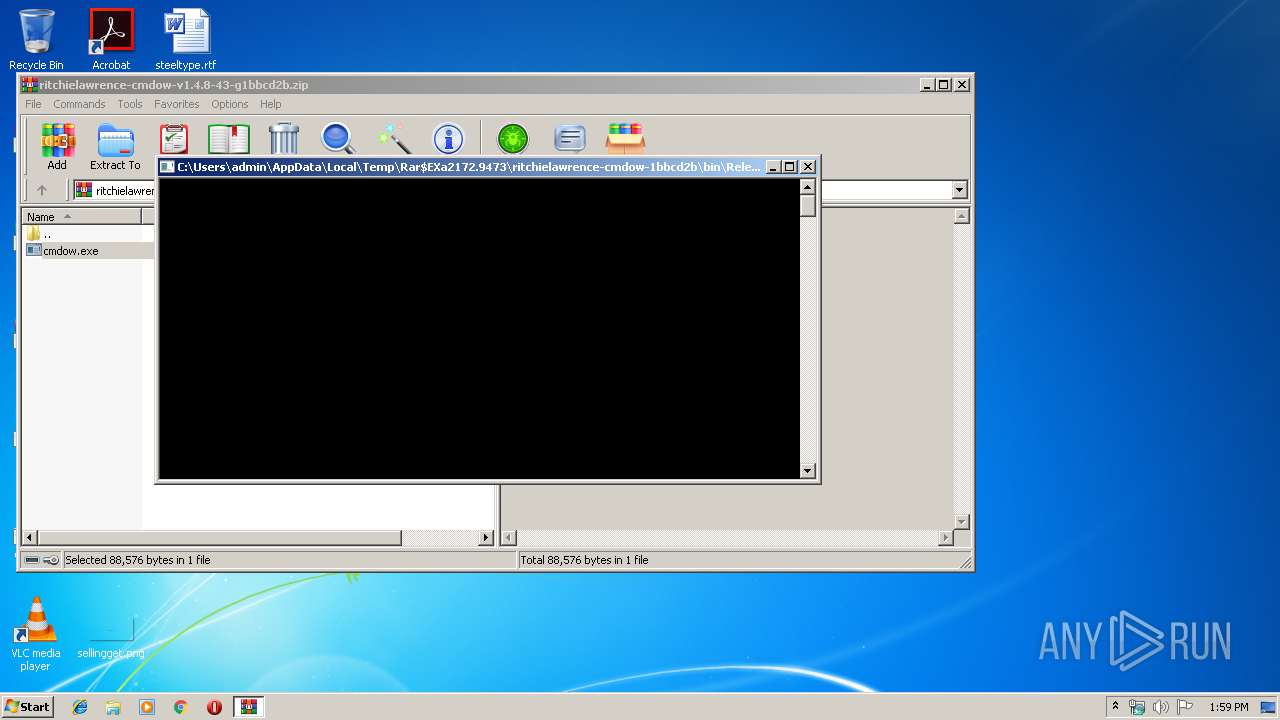Open the Acrobat desktop shortcut

click(111, 39)
